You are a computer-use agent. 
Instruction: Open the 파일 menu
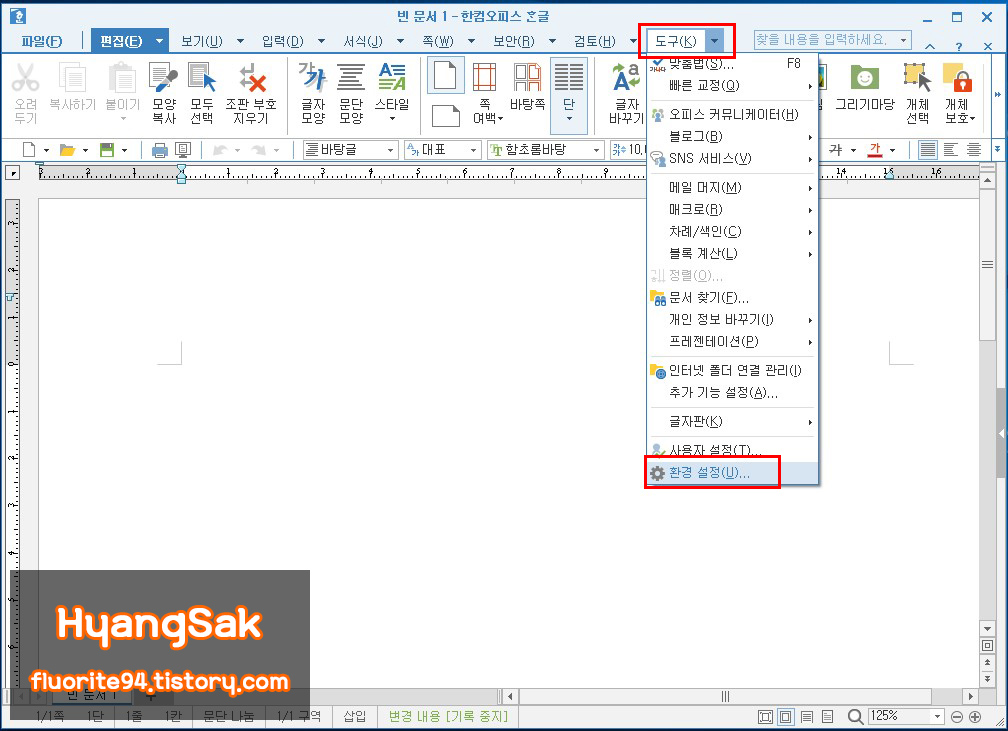coord(41,41)
